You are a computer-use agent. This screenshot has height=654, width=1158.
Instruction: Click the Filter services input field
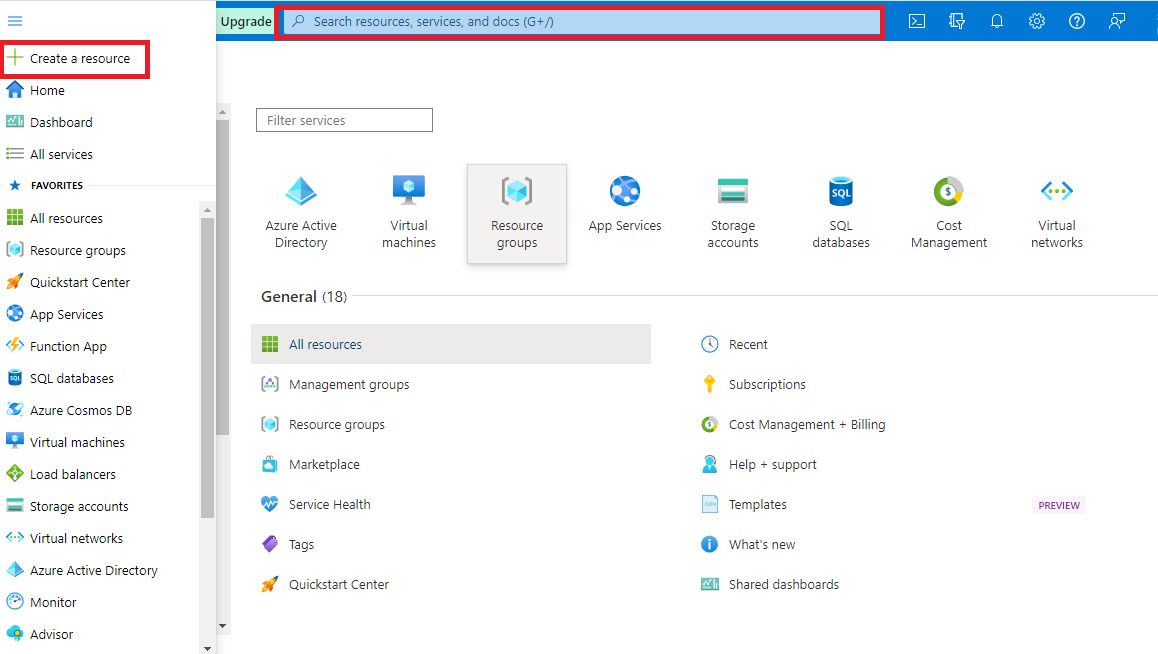(344, 119)
